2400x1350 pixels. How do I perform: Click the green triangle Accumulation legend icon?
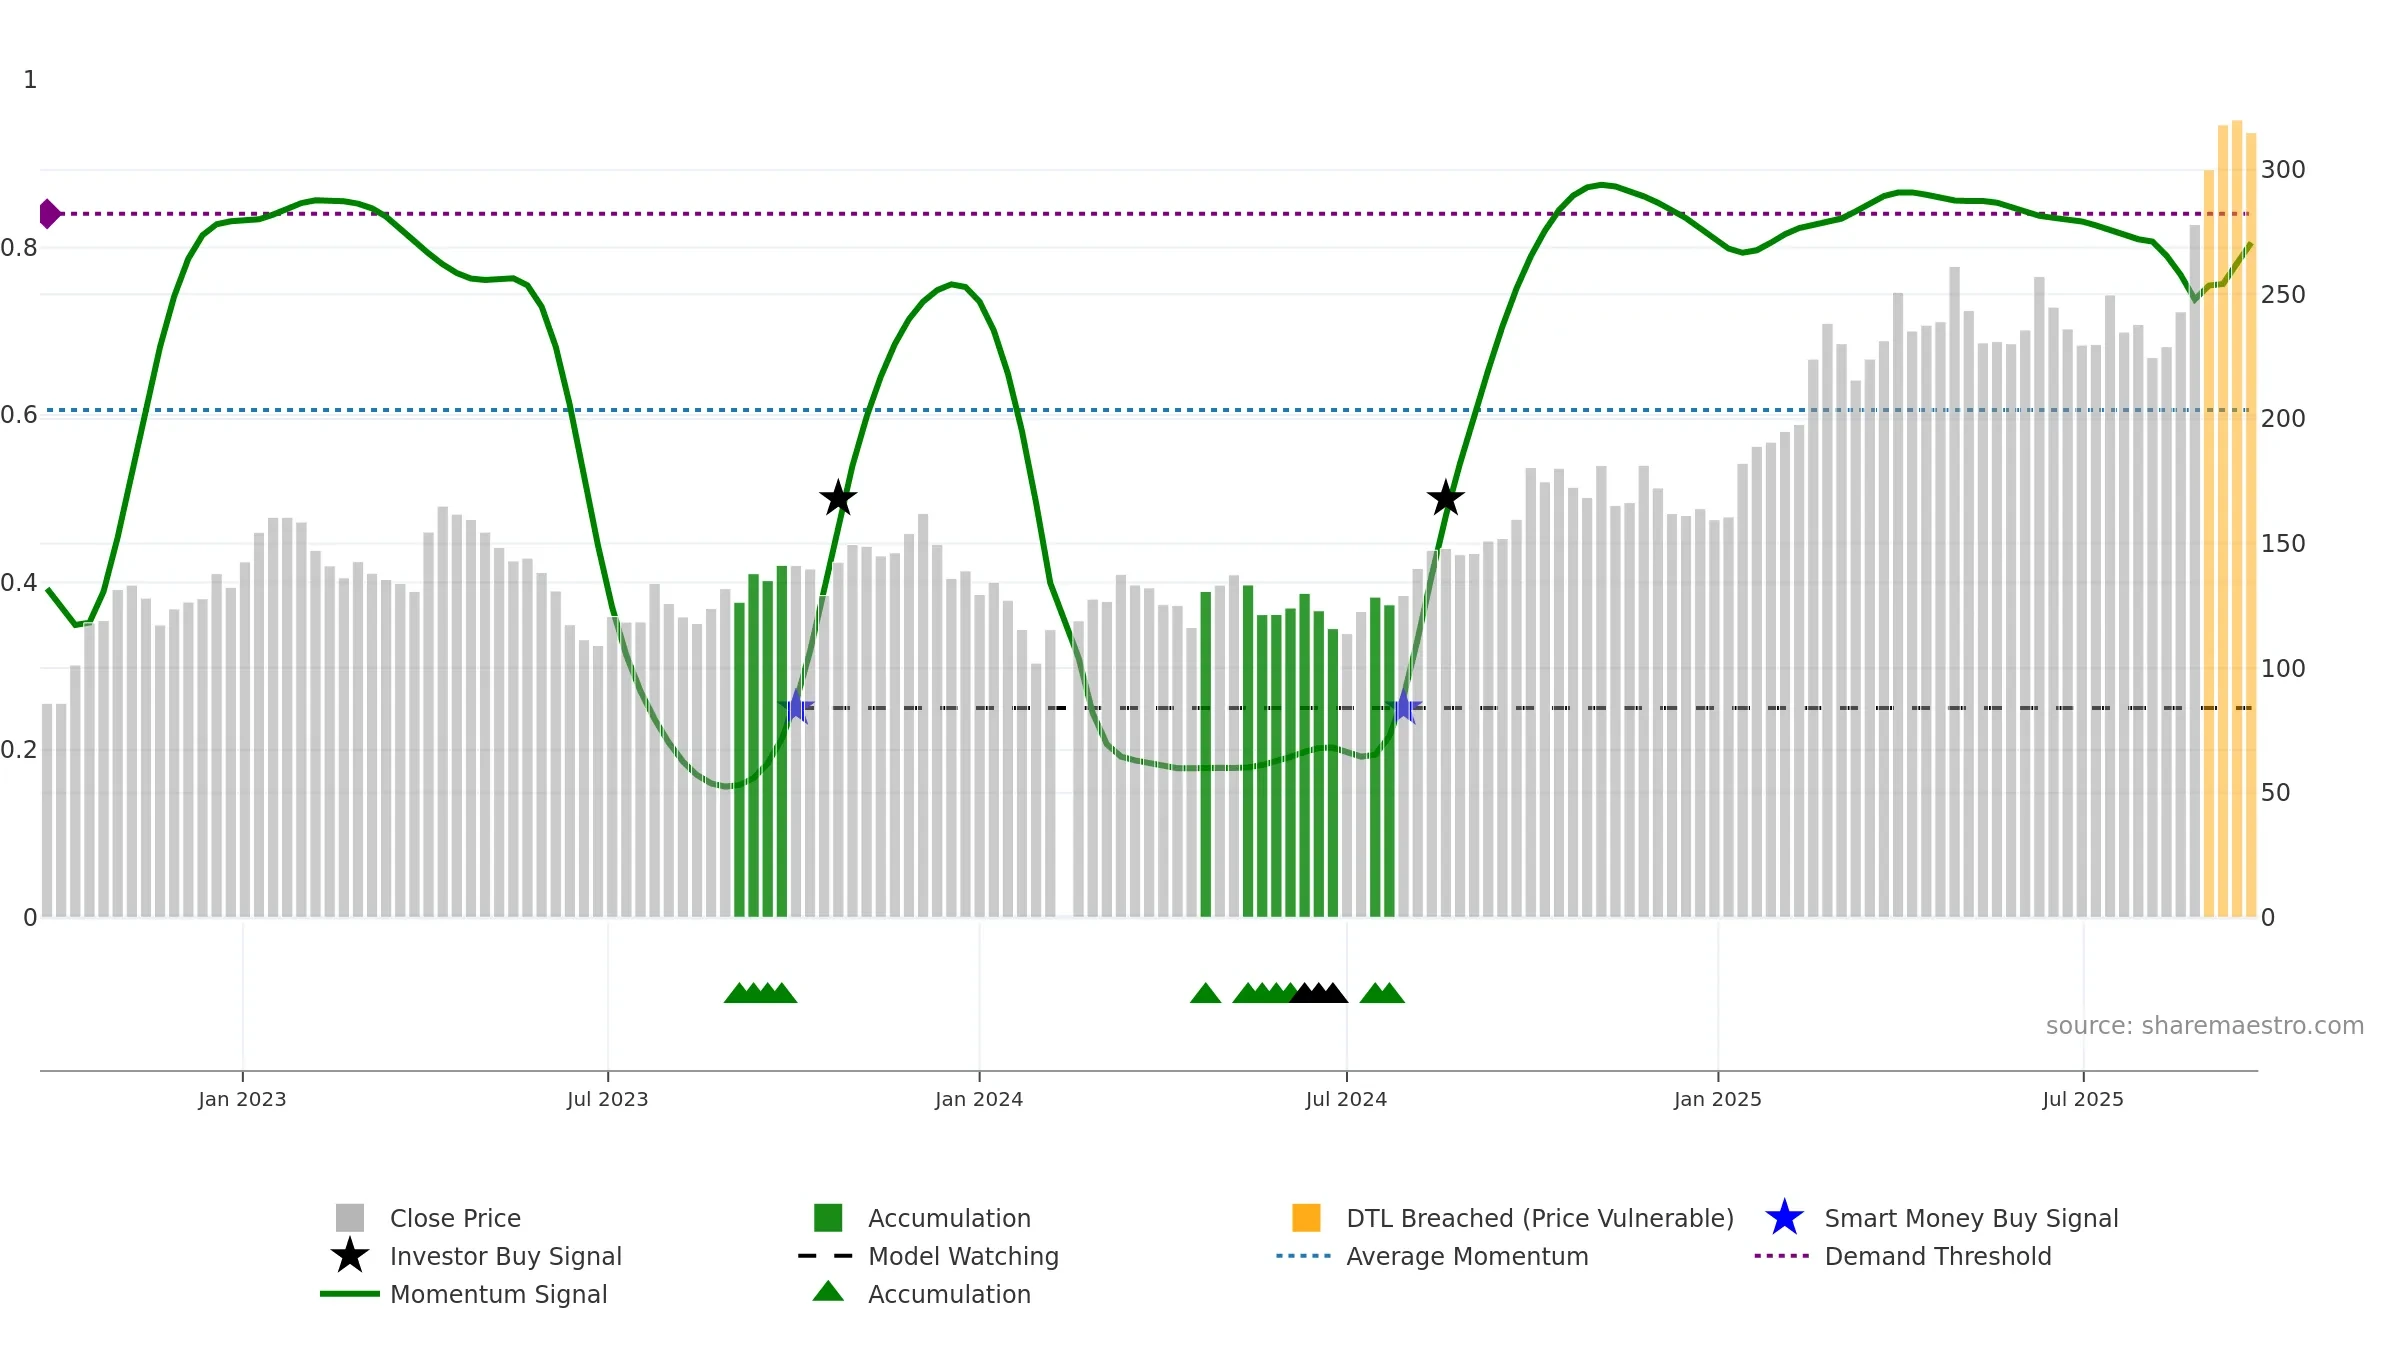click(828, 1292)
